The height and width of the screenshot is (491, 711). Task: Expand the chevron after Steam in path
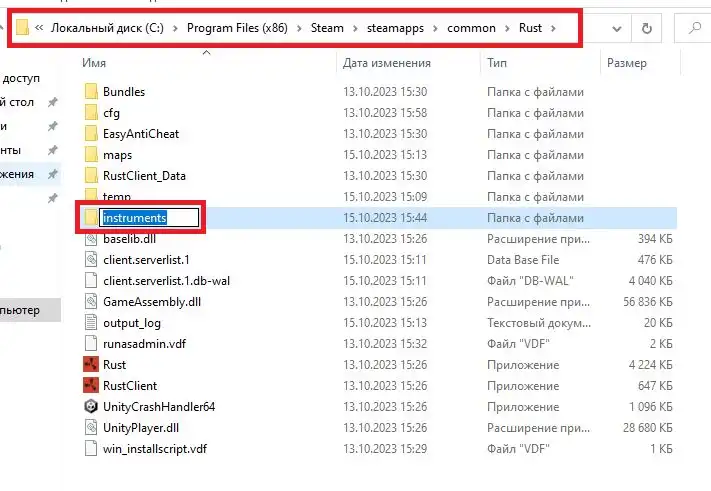[x=356, y=29]
